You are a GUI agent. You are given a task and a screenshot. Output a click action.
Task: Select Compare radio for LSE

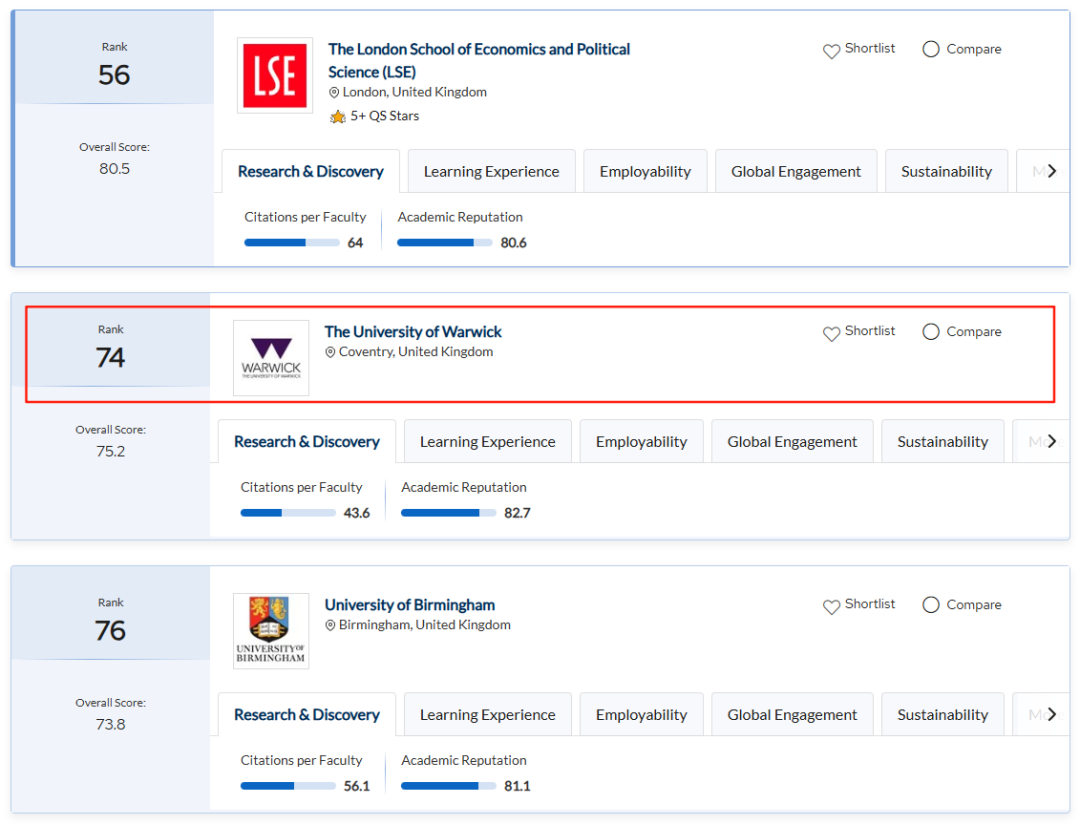coord(931,49)
